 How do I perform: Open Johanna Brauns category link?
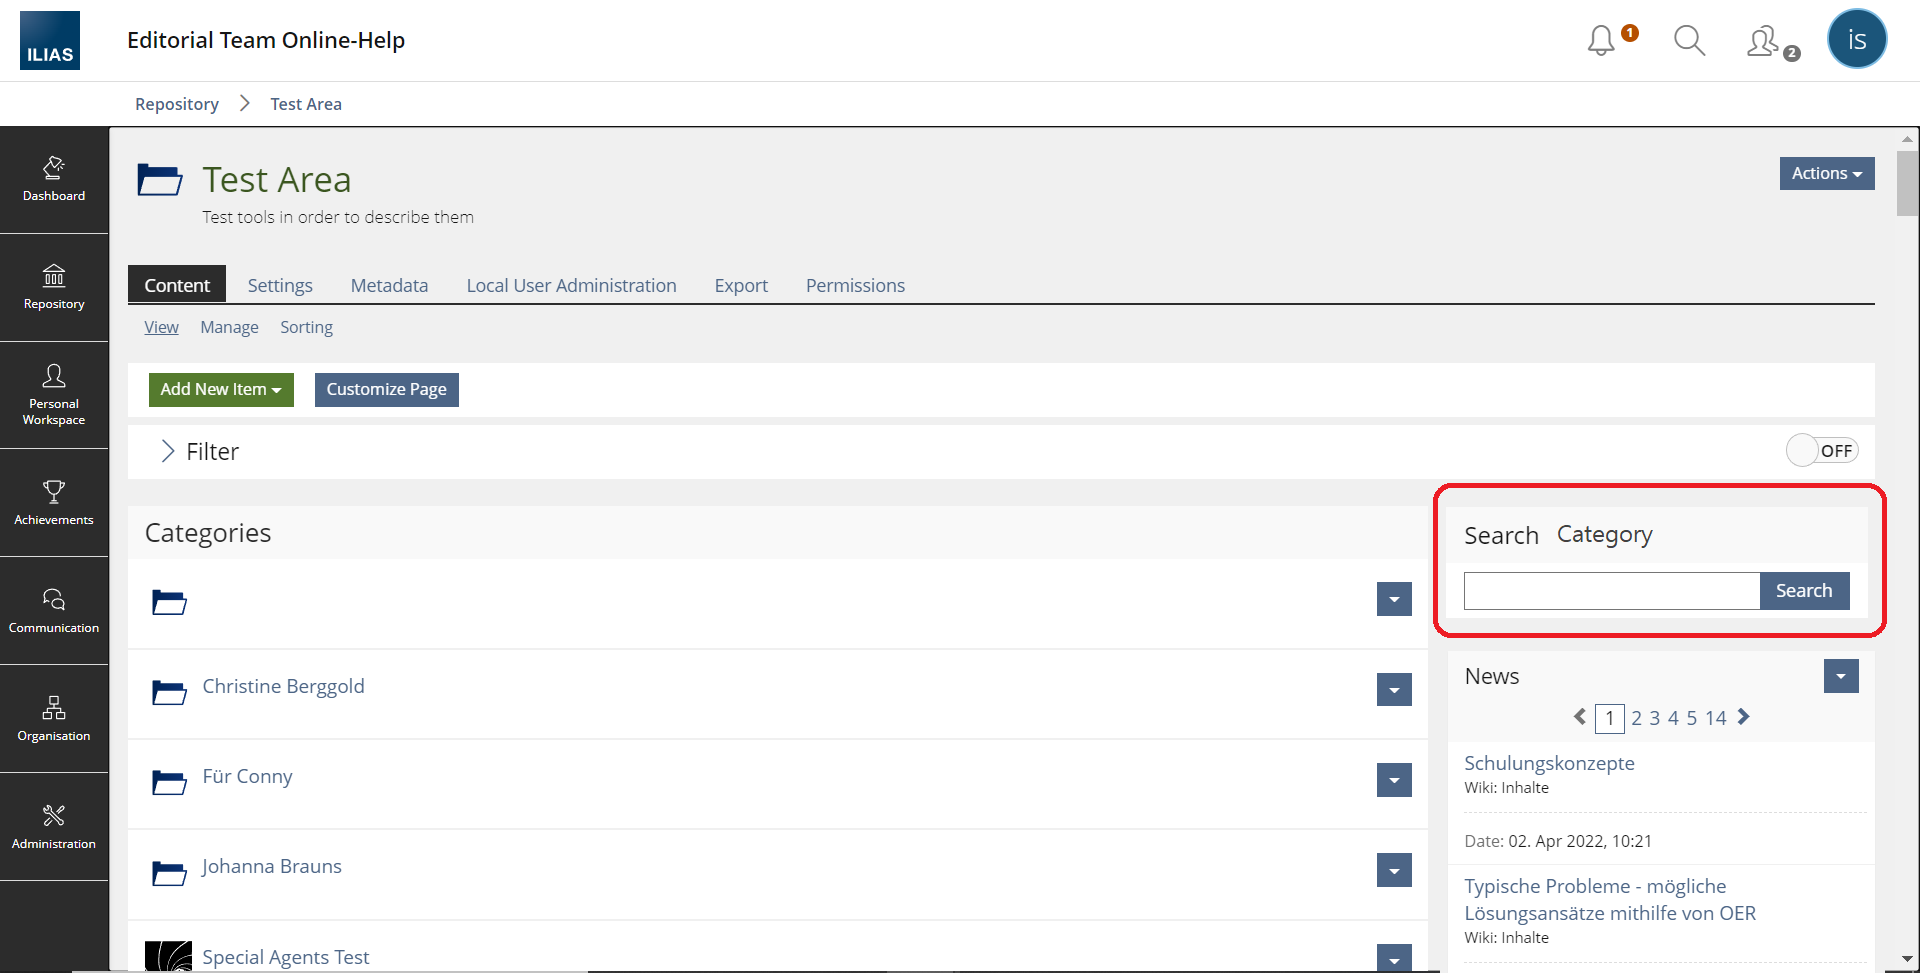pos(271,866)
